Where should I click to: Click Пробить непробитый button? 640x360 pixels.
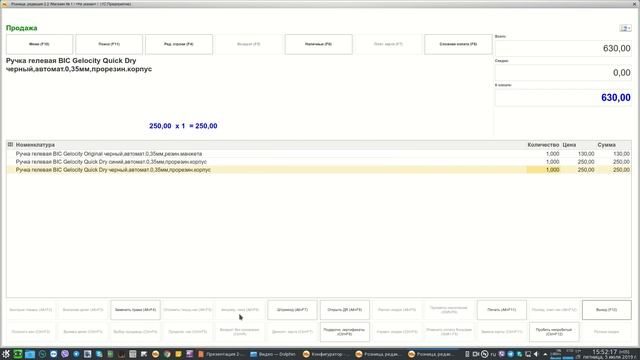tap(554, 332)
